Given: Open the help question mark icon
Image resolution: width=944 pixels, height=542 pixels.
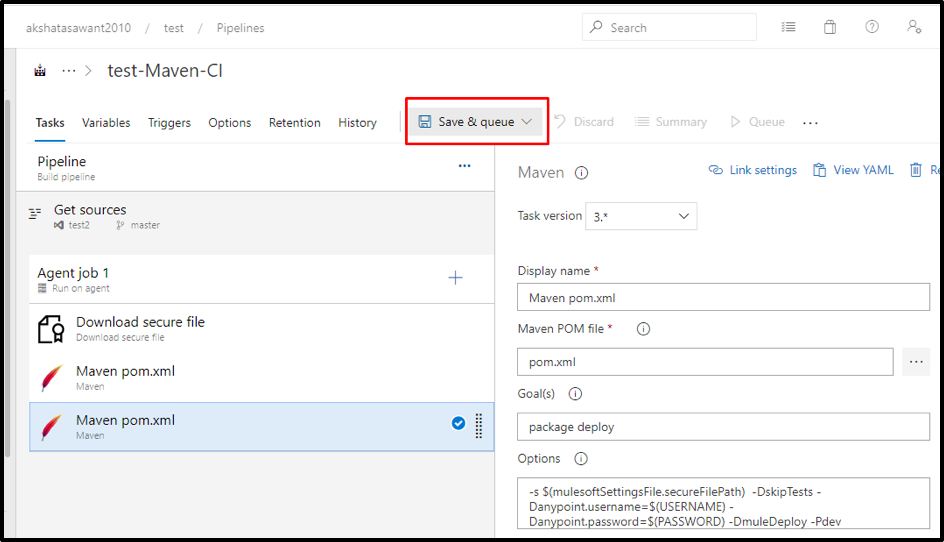Looking at the screenshot, I should 872,27.
